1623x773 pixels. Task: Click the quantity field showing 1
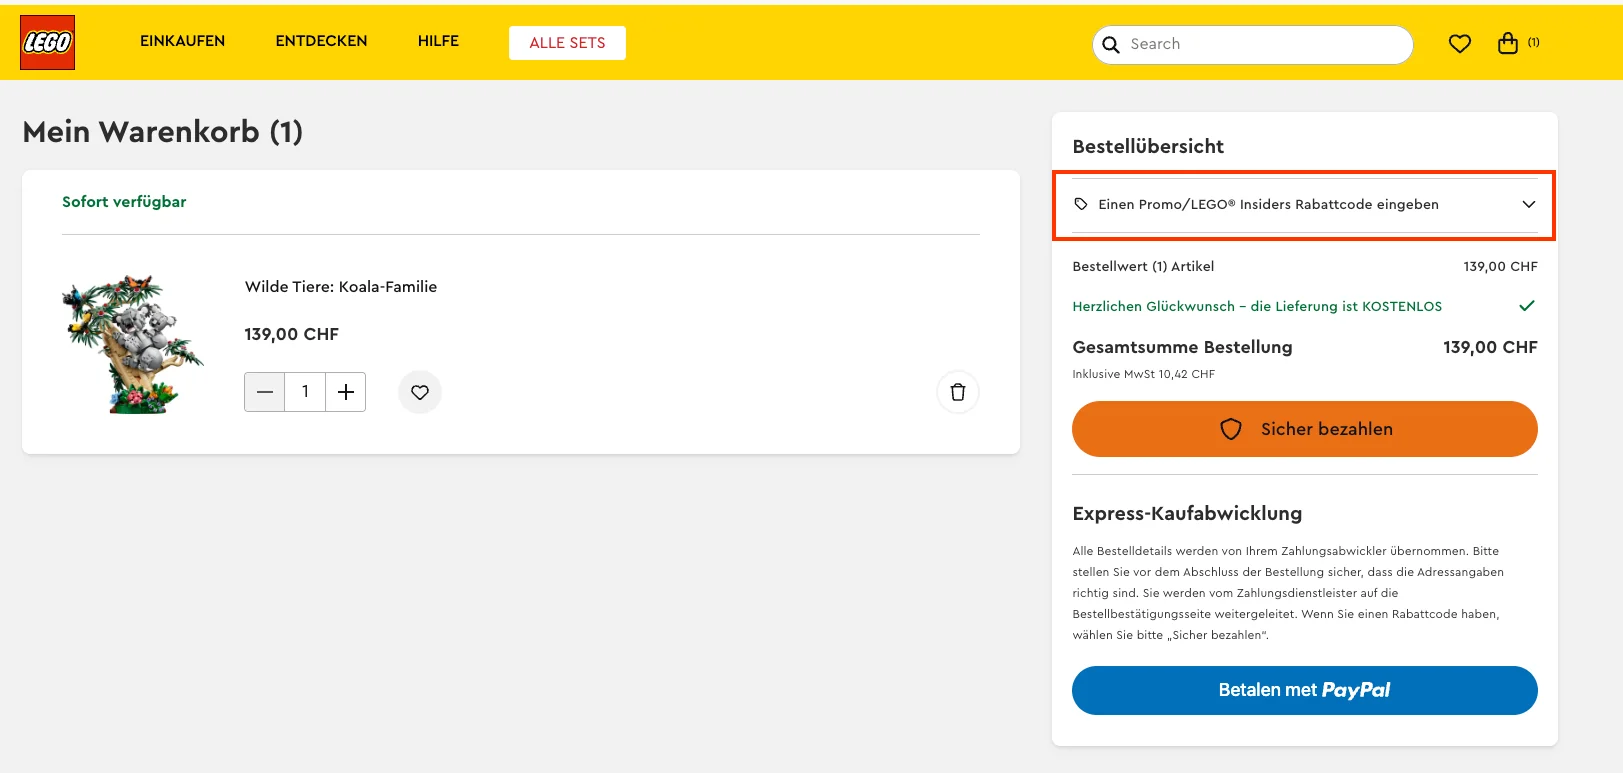[305, 392]
